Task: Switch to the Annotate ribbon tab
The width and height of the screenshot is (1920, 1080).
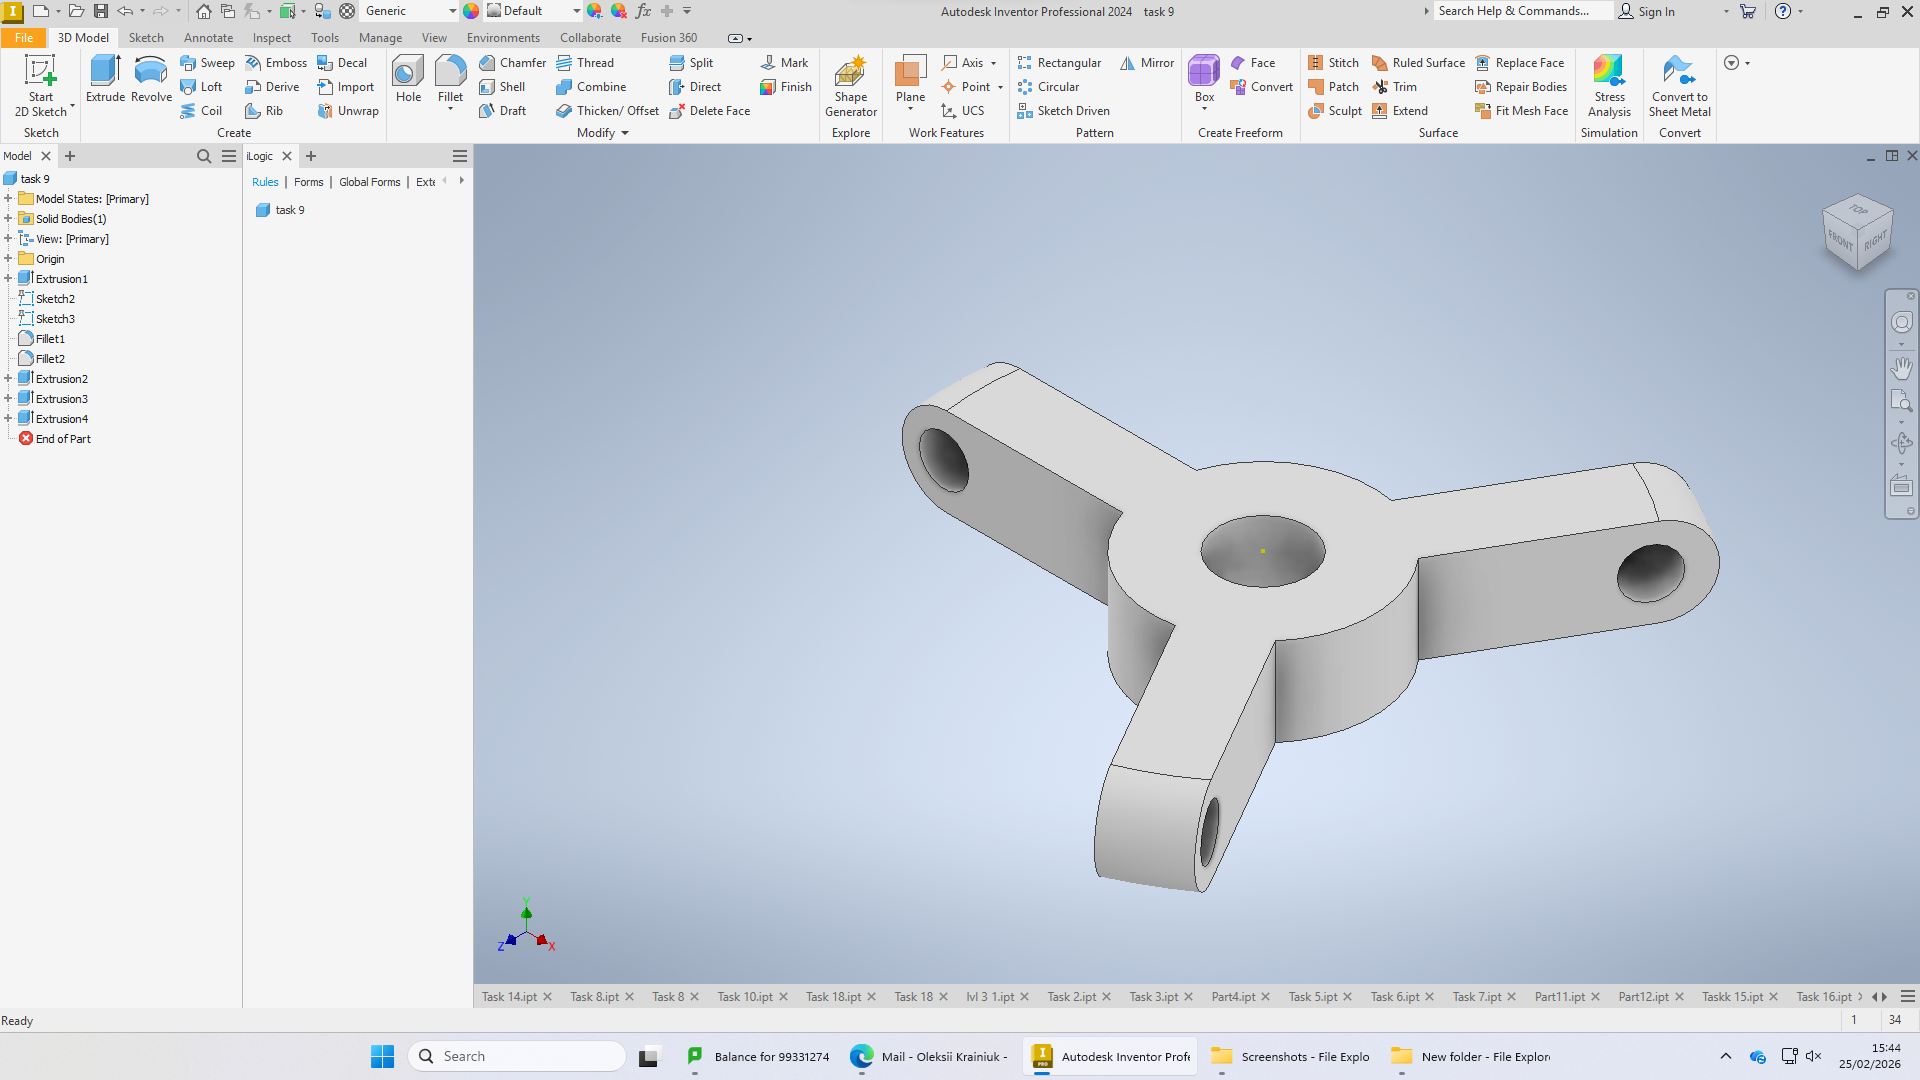Action: pyautogui.click(x=208, y=38)
